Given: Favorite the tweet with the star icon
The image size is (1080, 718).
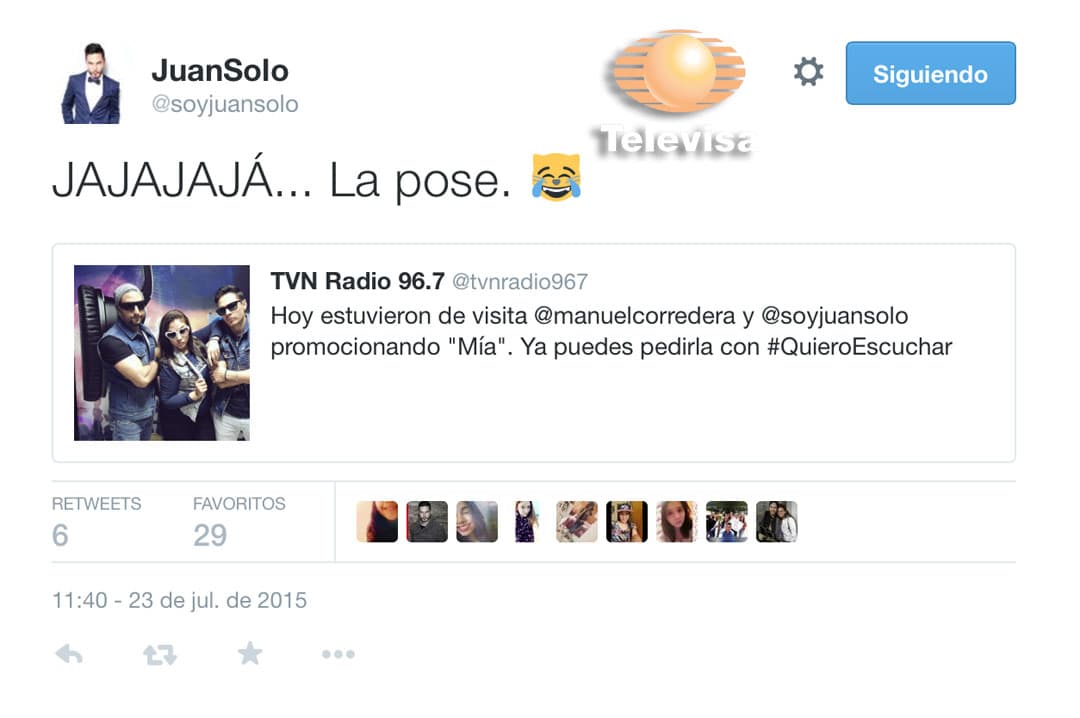Looking at the screenshot, I should pyautogui.click(x=250, y=653).
